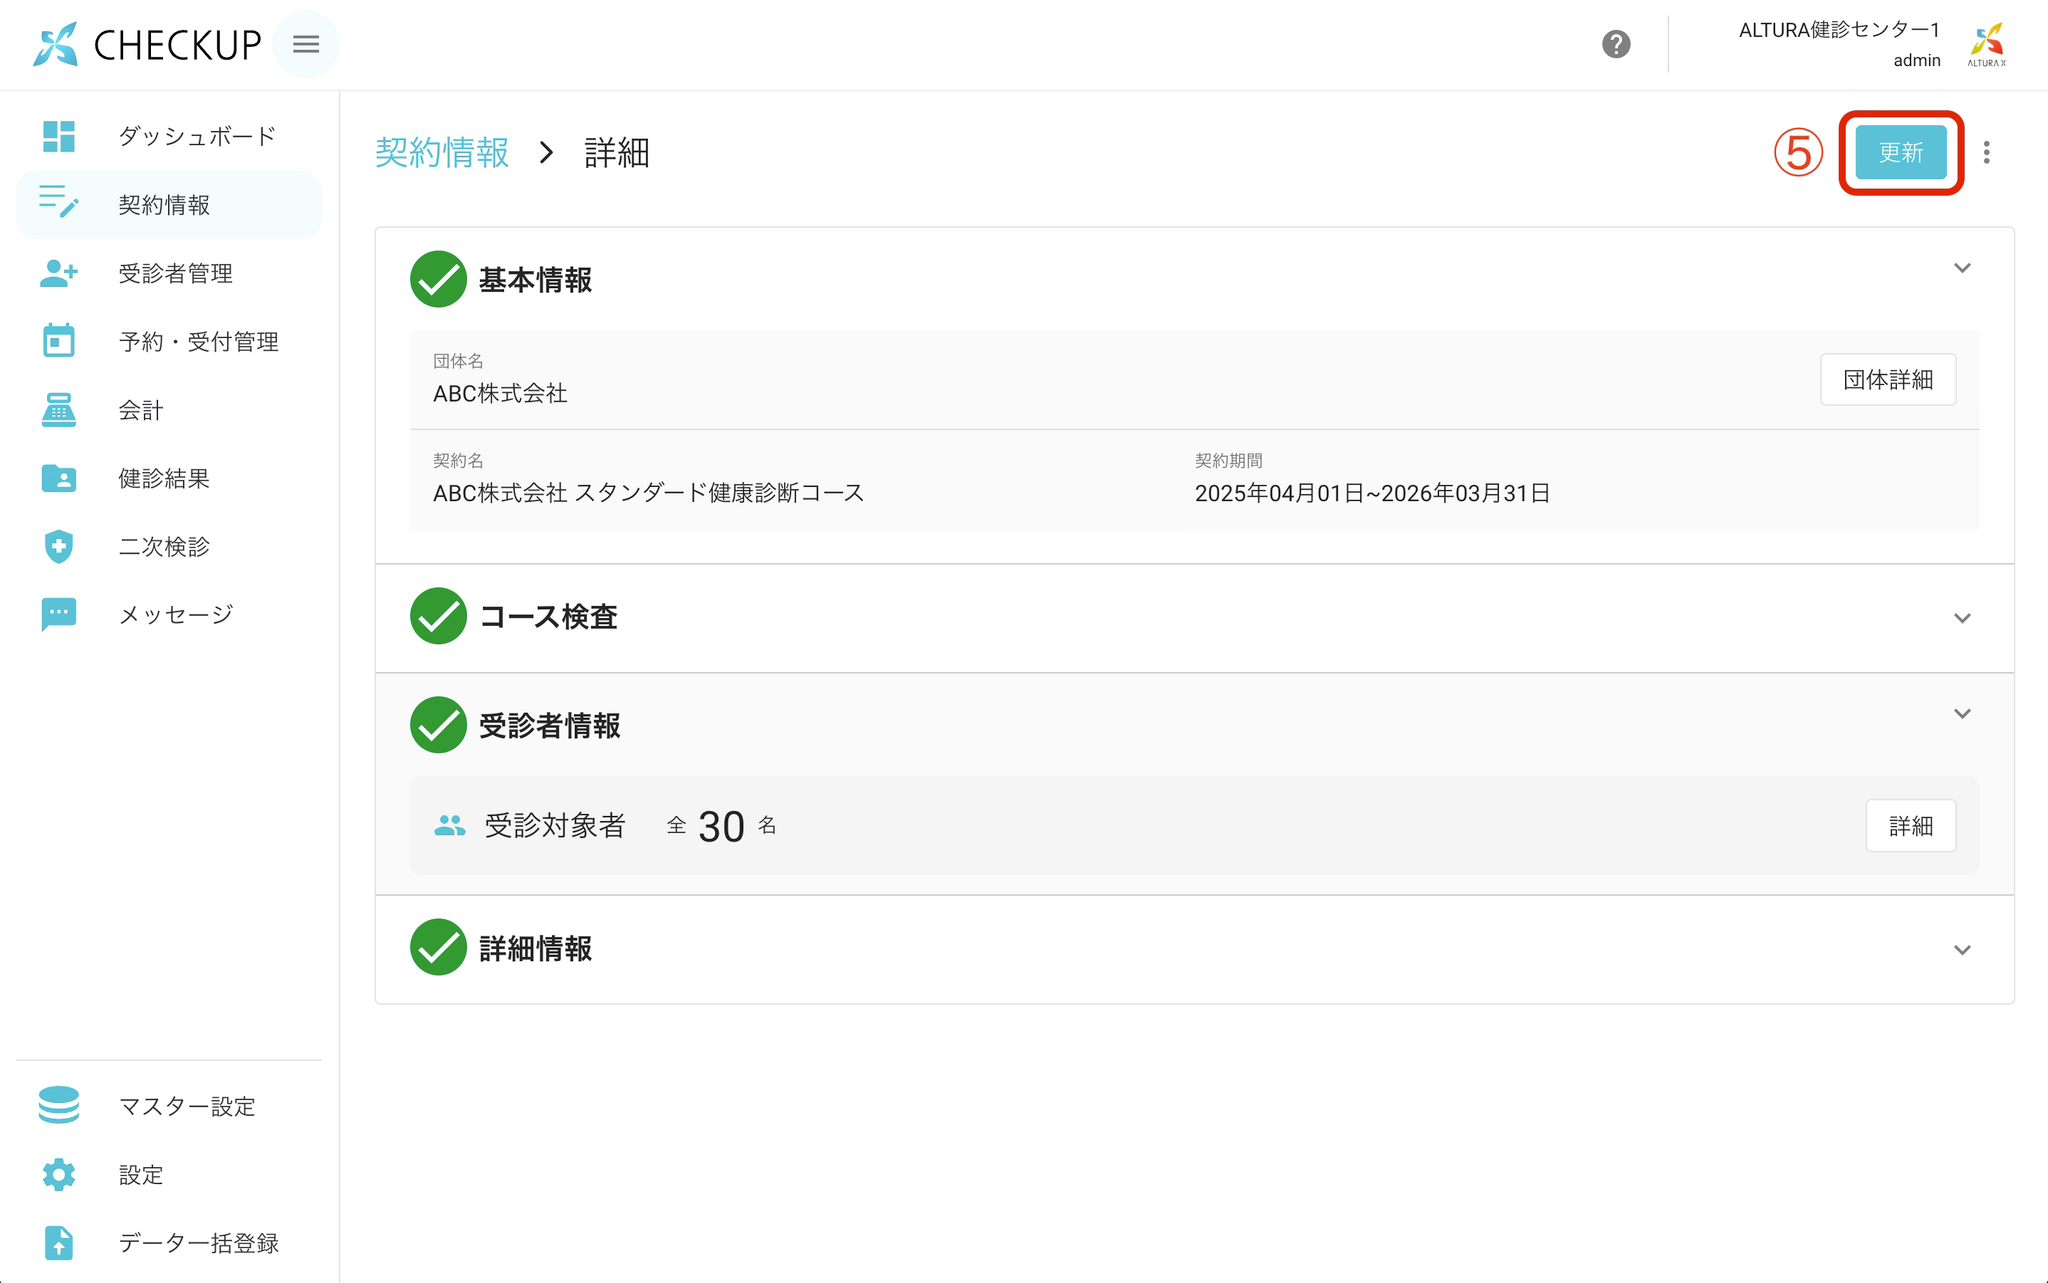
Task: Expand the コース検査 section chevron
Action: [1962, 618]
